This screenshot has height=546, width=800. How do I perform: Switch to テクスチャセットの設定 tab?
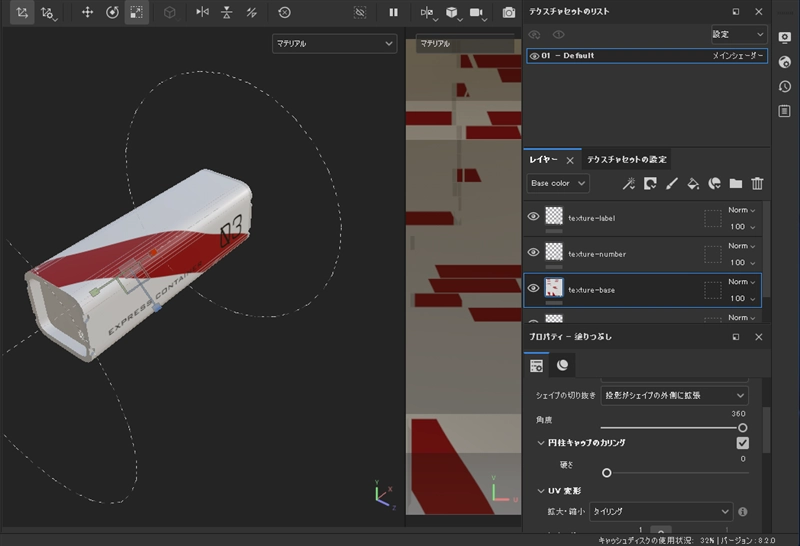point(627,159)
